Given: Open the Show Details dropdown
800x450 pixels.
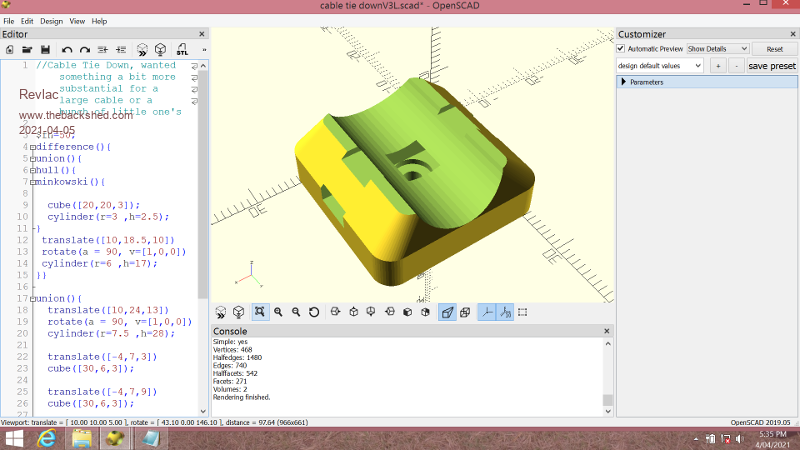Looking at the screenshot, I should [717, 48].
